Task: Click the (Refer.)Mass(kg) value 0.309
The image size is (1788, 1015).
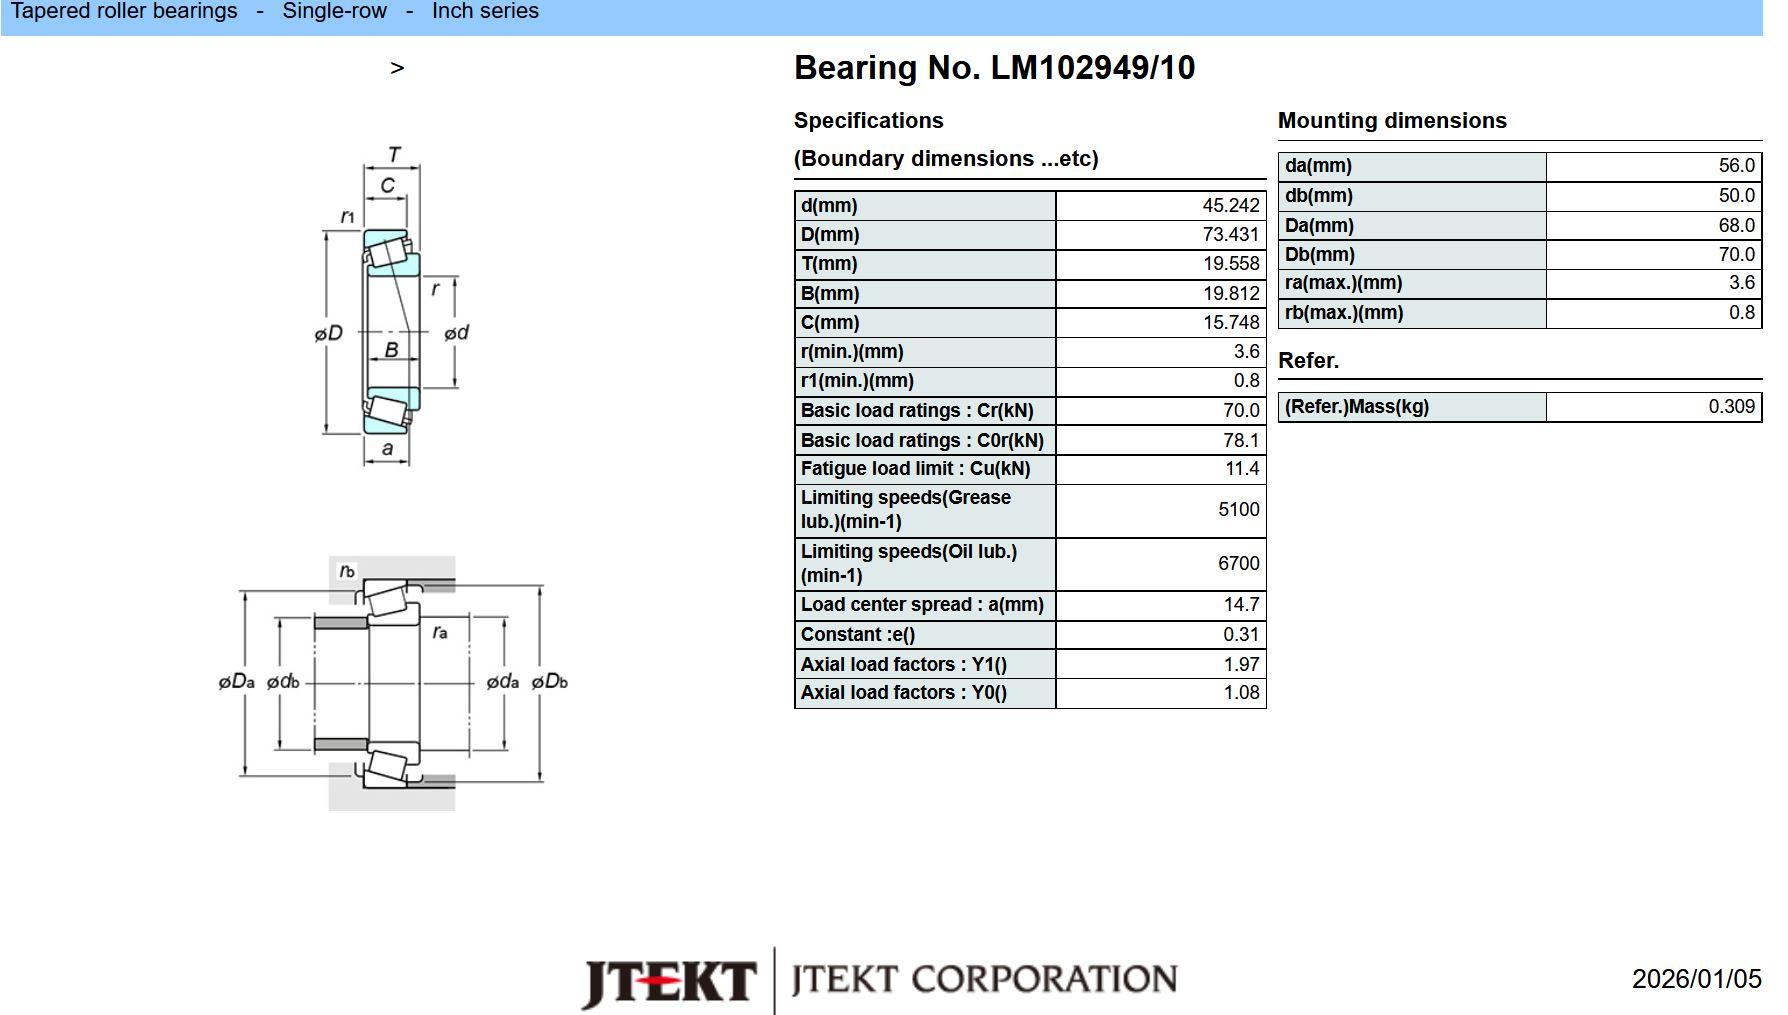Action: point(1731,407)
